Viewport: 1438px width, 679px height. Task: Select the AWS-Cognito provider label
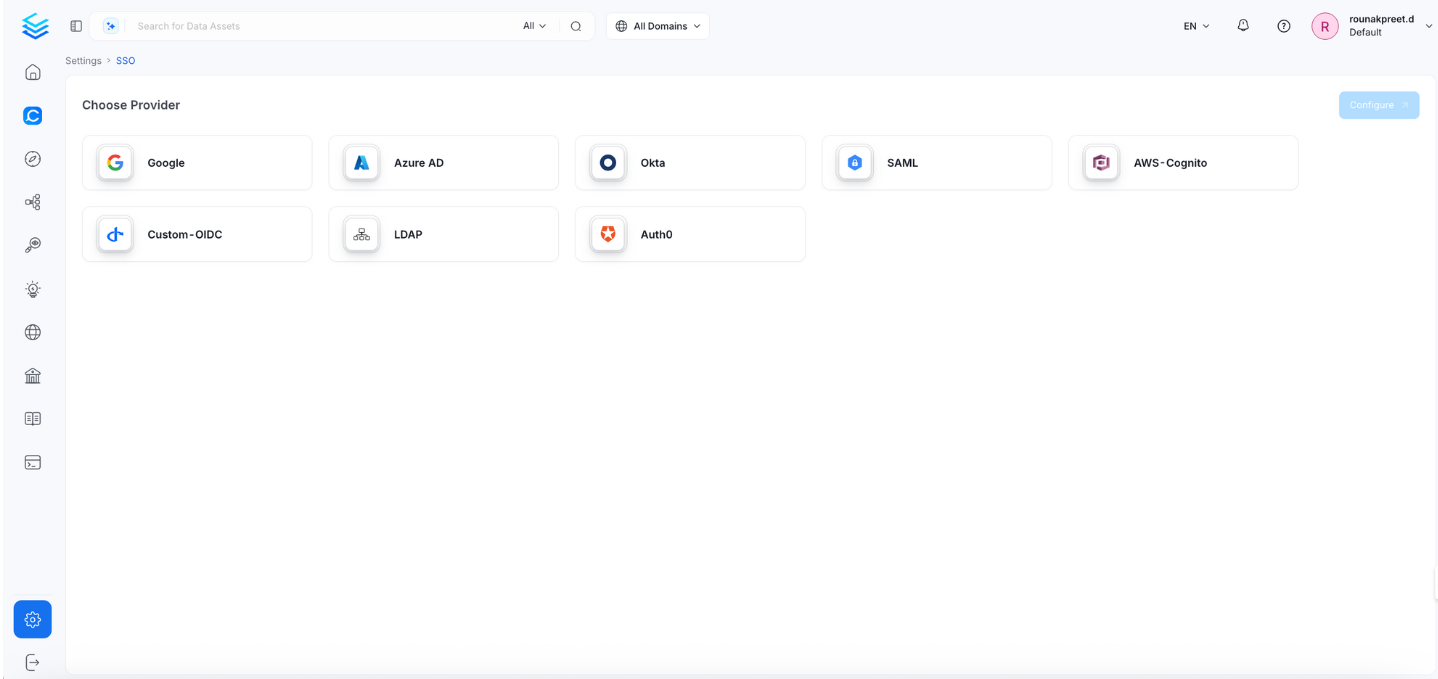pos(1170,163)
